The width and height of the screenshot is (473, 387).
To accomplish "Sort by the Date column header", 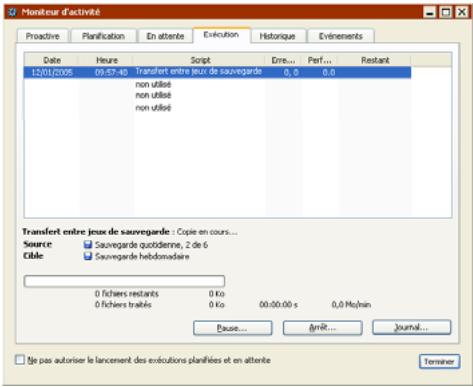I will pyautogui.click(x=51, y=60).
